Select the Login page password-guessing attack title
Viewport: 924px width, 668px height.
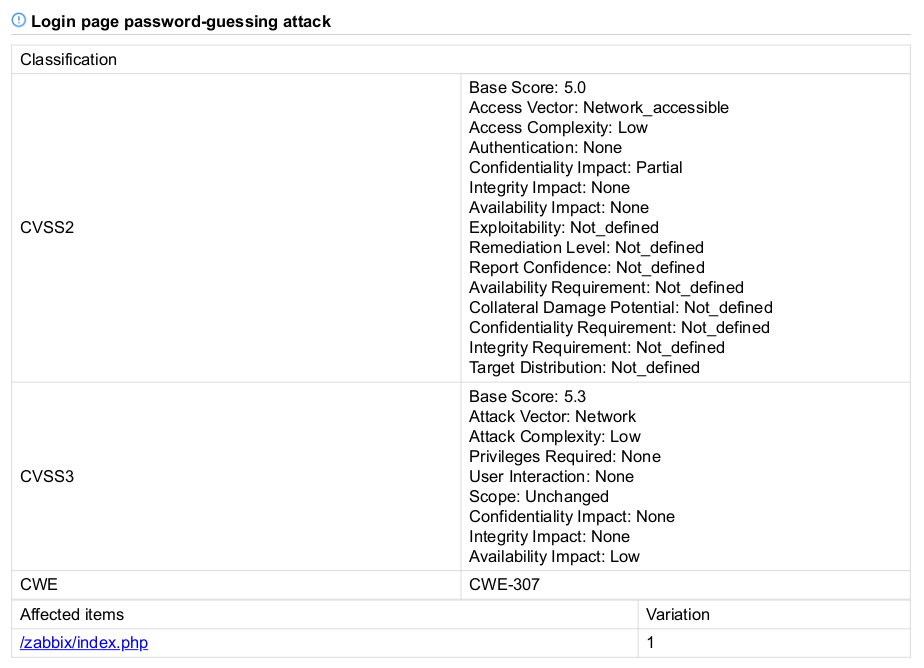coord(181,22)
